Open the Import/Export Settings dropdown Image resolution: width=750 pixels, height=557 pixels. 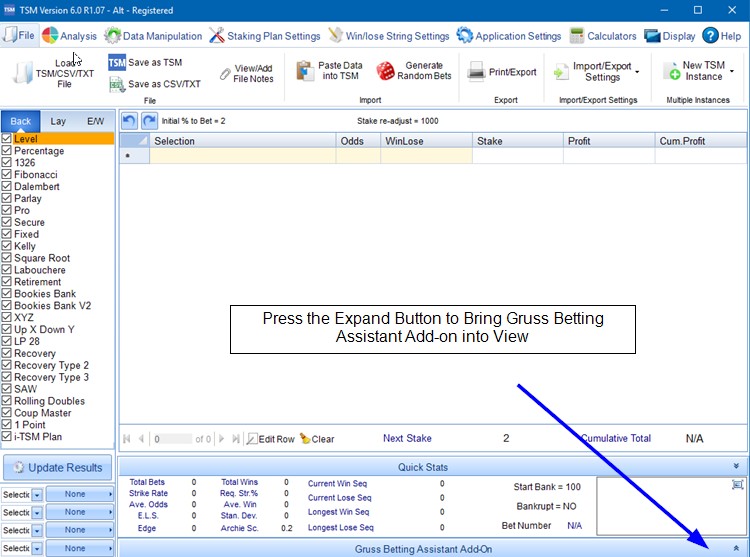[x=637, y=71]
